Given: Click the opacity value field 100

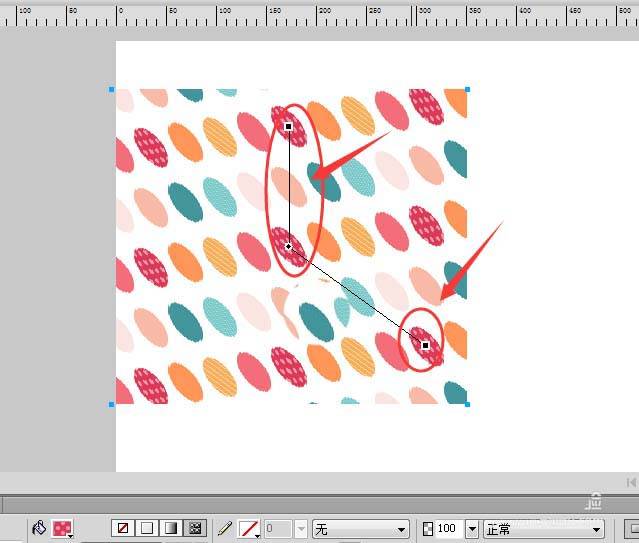Looking at the screenshot, I should (x=448, y=528).
